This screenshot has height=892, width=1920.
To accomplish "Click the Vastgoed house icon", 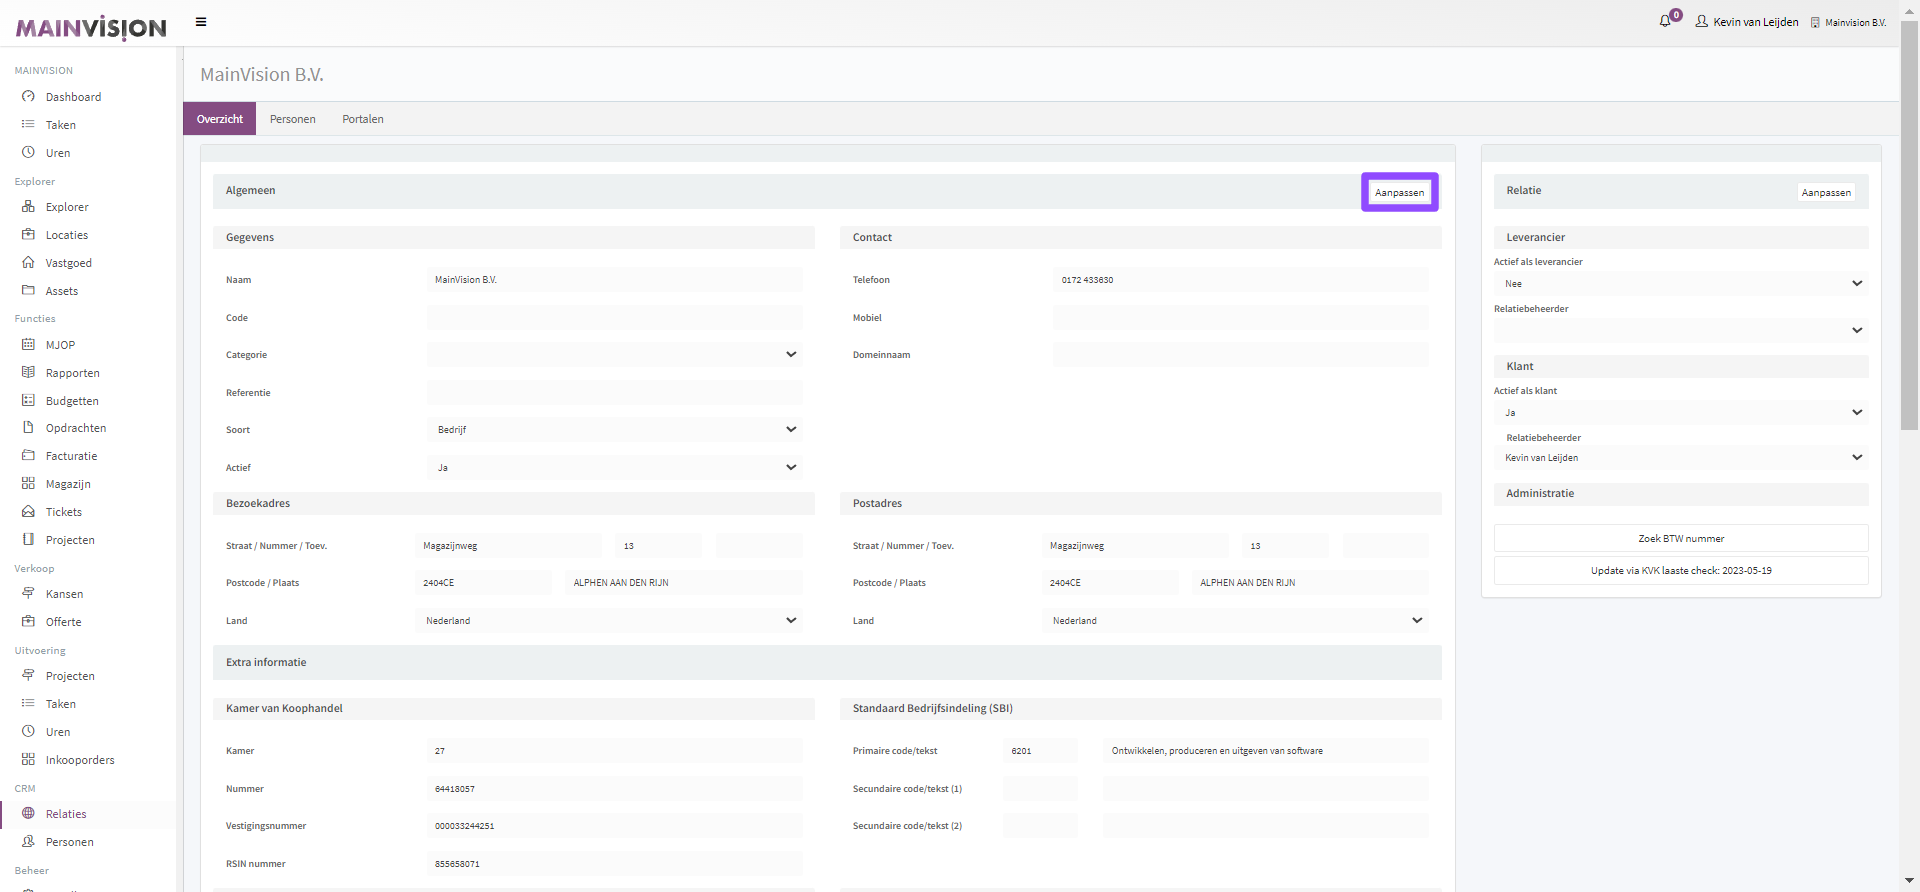I will coord(28,263).
